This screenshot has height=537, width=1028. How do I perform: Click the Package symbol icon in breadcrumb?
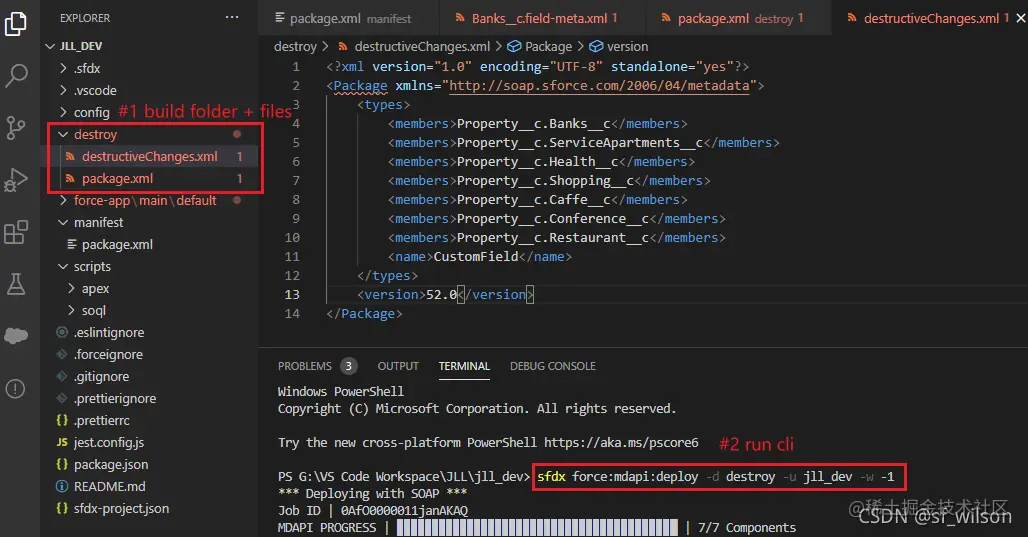515,47
